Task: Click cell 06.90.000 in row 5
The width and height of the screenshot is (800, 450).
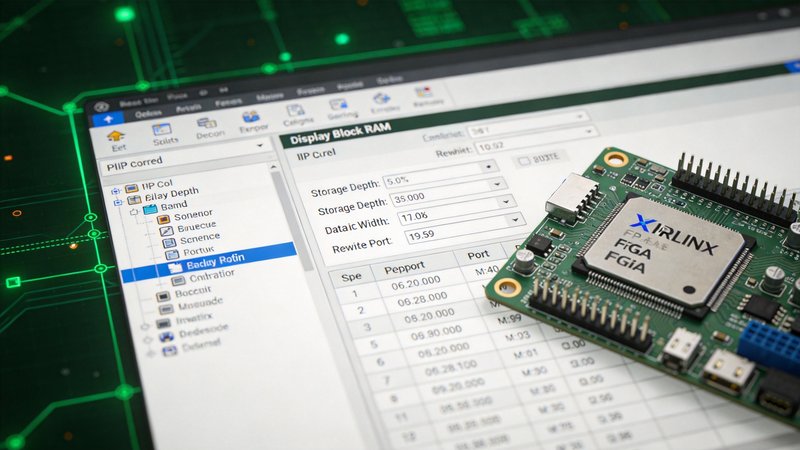Action: tap(436, 333)
